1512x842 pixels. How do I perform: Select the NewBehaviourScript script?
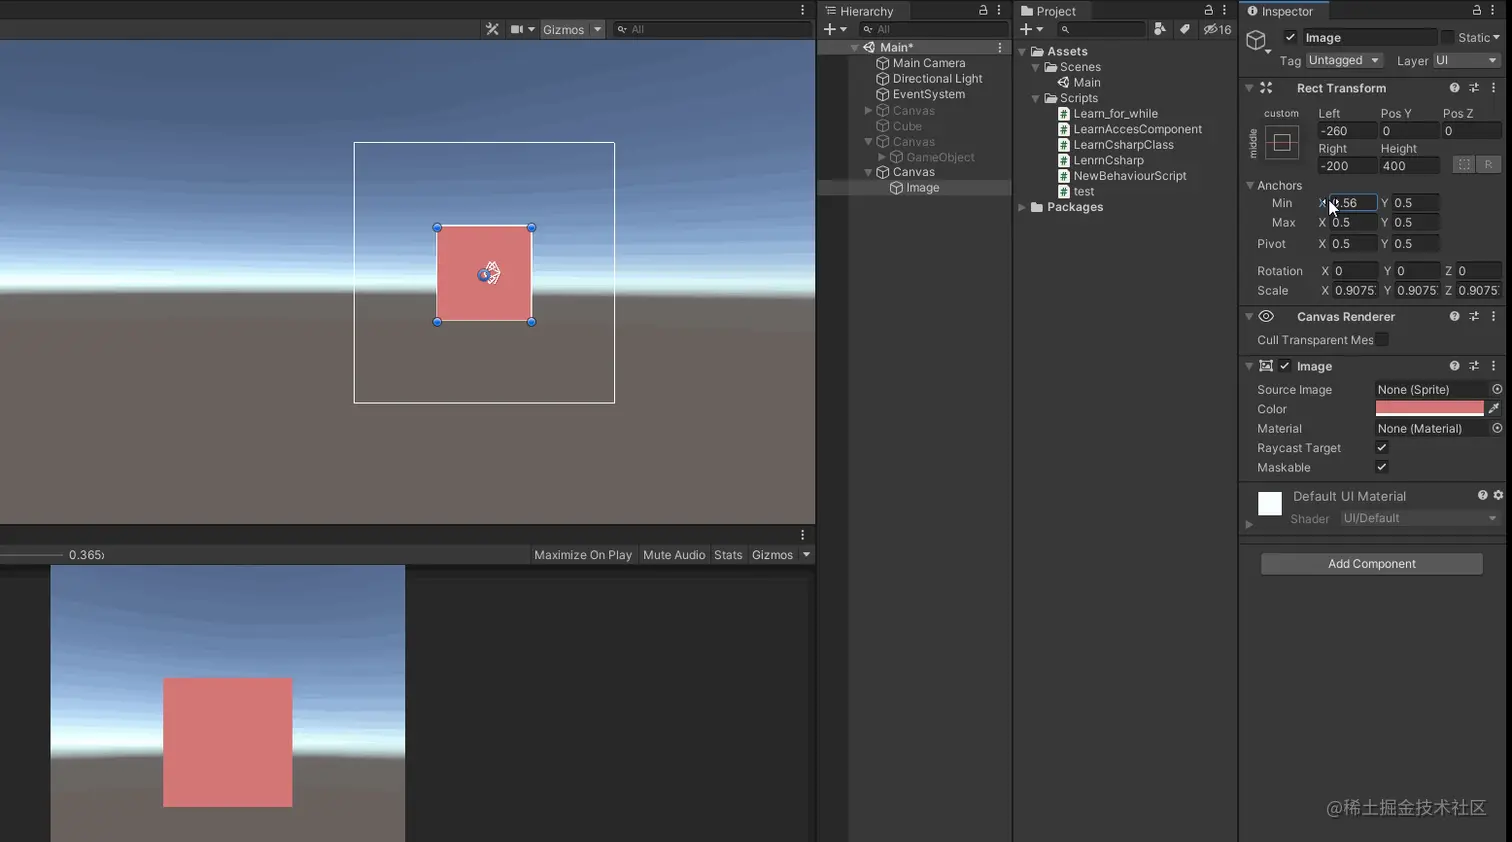tap(1130, 176)
